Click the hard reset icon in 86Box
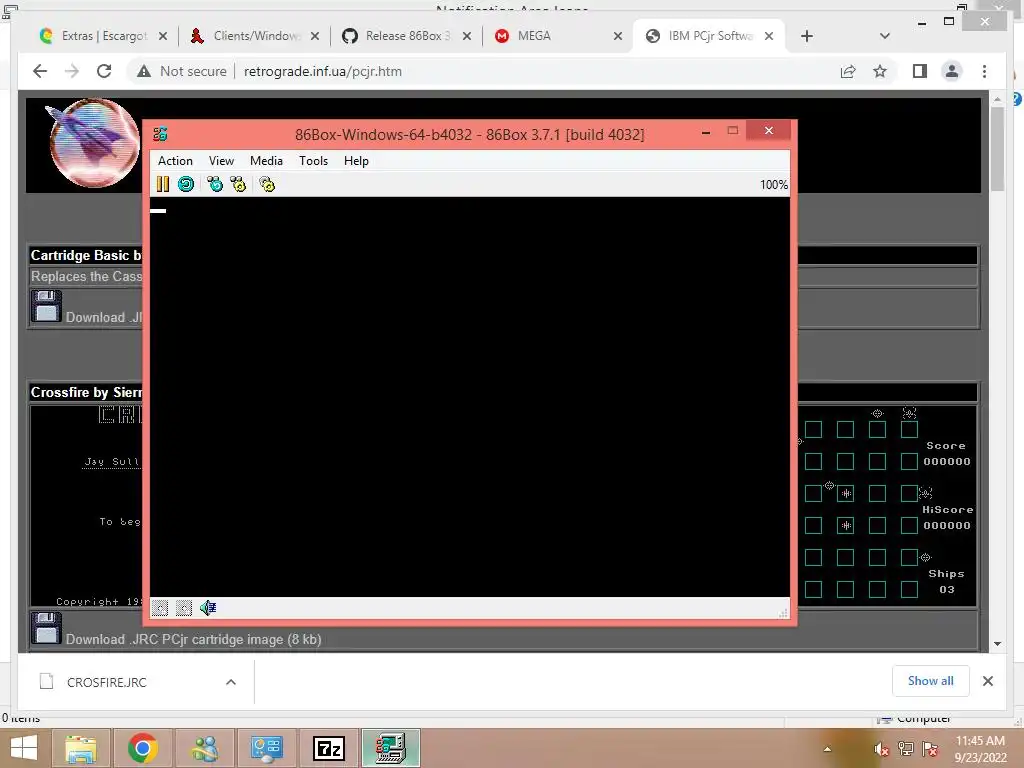1024x768 pixels. (186, 184)
